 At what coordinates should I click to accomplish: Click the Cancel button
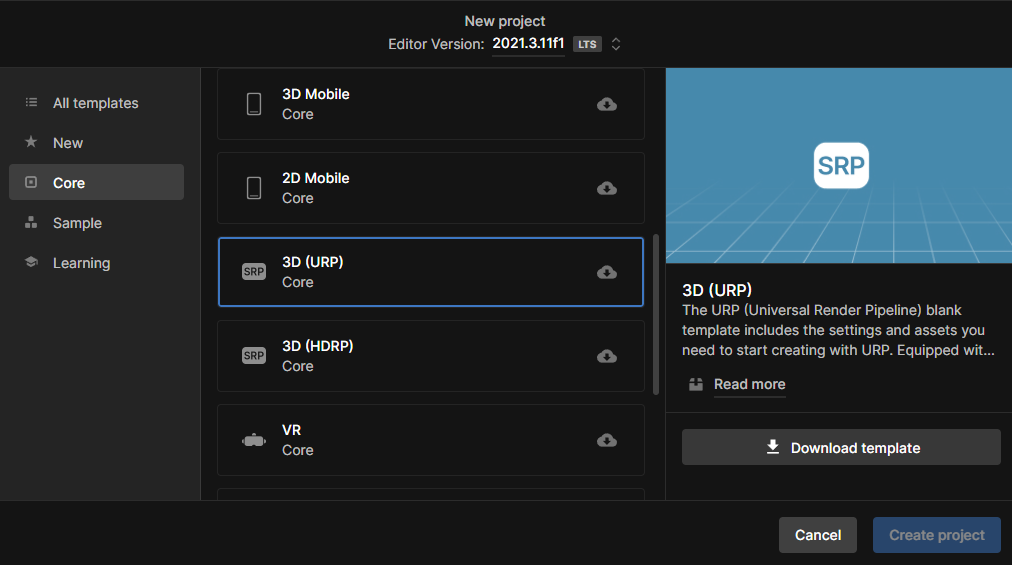click(x=817, y=535)
